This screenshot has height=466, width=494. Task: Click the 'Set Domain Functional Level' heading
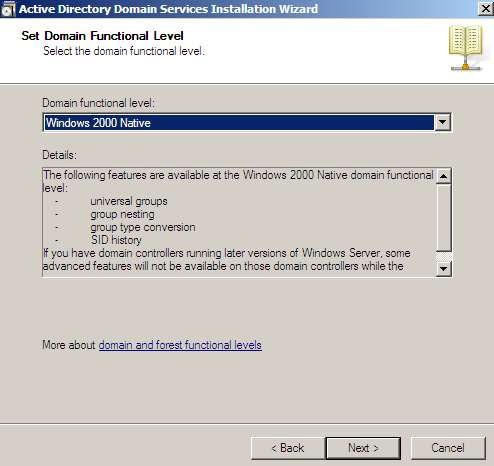(x=102, y=36)
